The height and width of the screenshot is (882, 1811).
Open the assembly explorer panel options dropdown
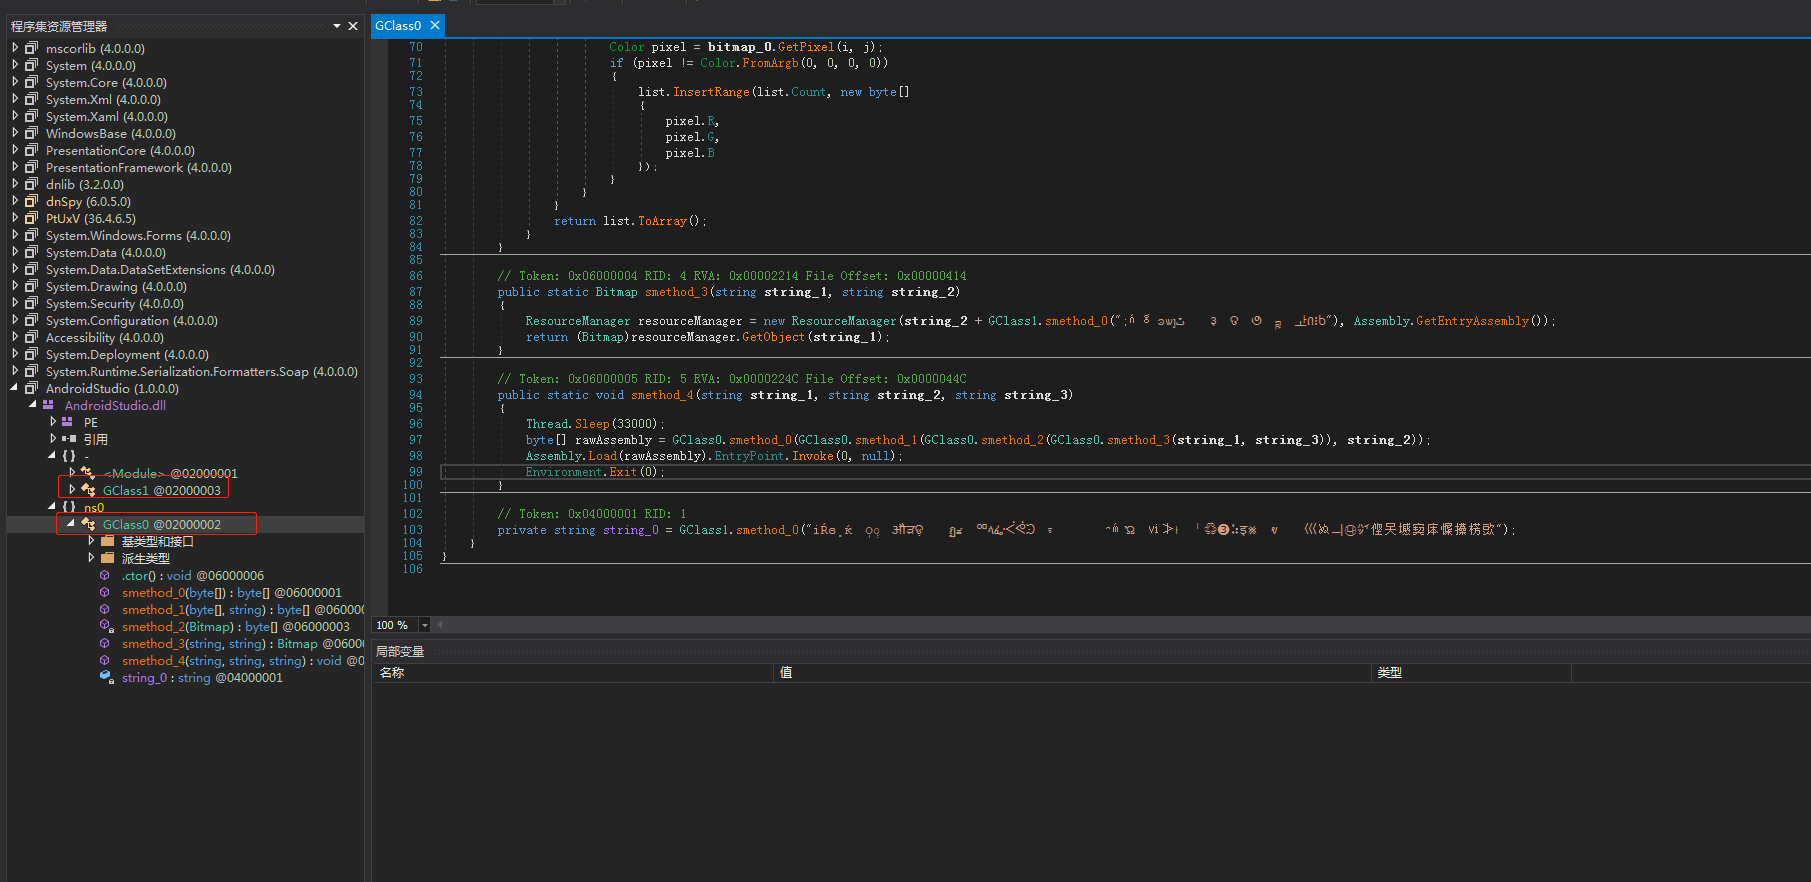click(x=337, y=26)
